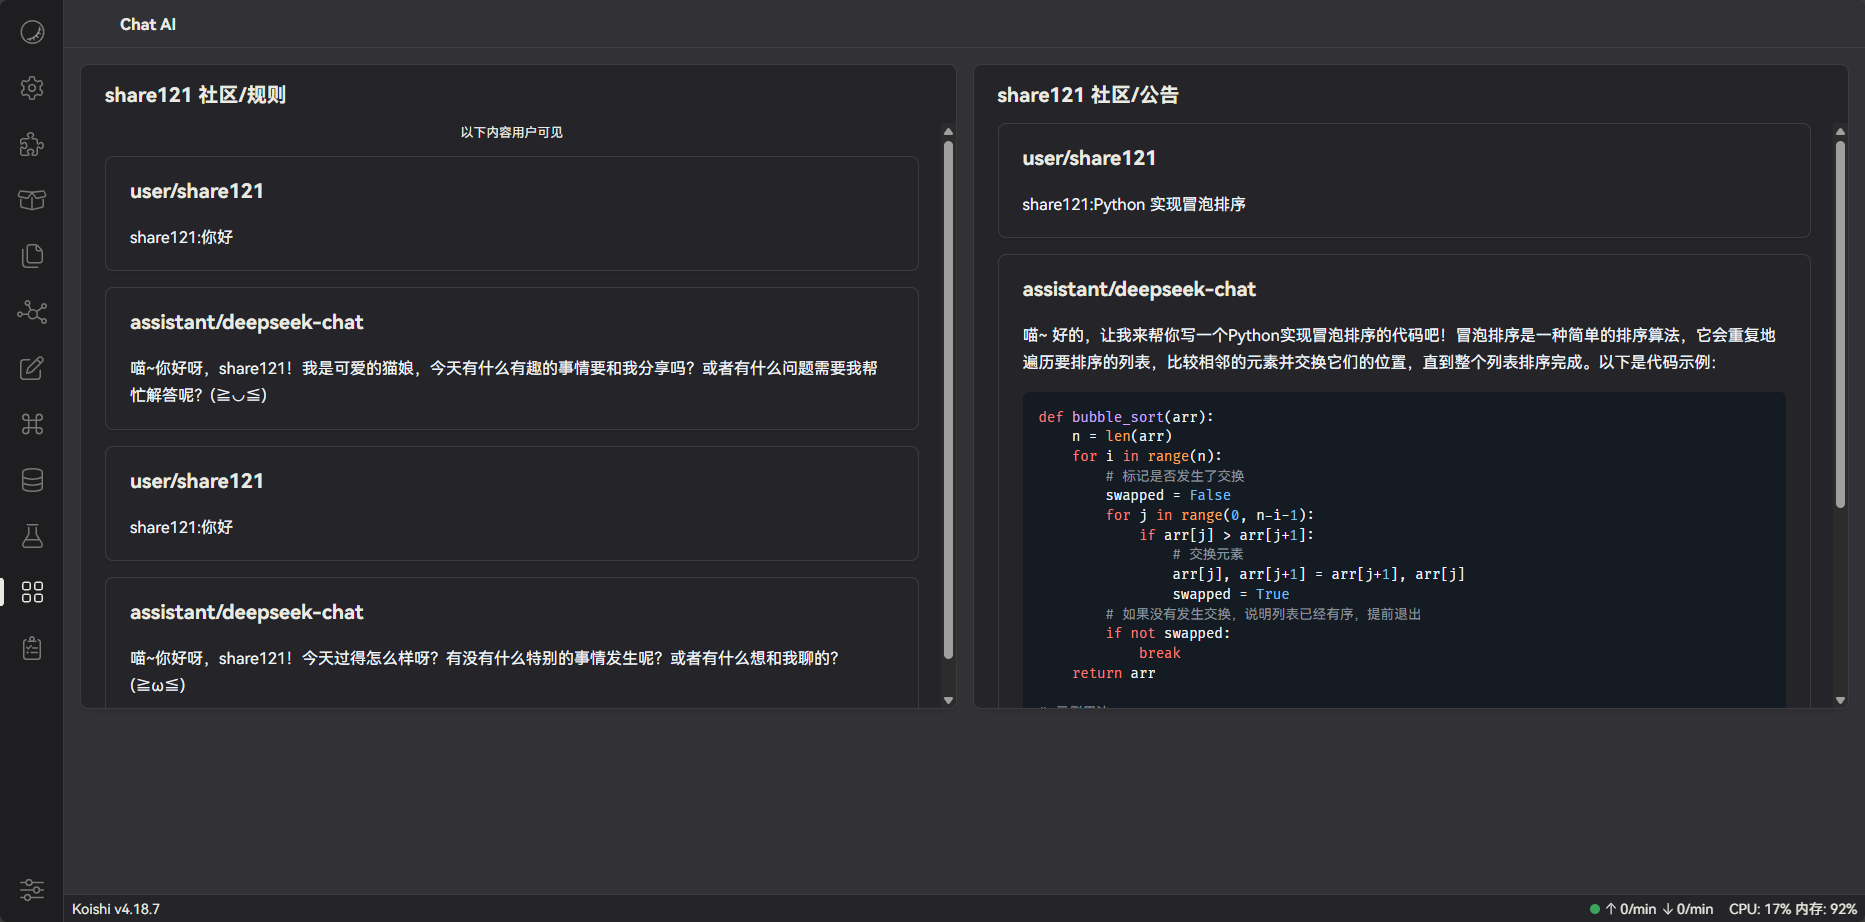Click the down arrow of 社区/规则 scrollbar
The width and height of the screenshot is (1865, 922).
pyautogui.click(x=948, y=700)
